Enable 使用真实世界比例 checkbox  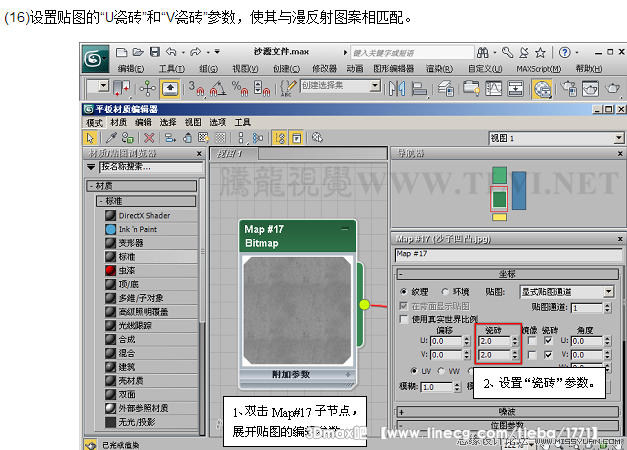point(404,319)
